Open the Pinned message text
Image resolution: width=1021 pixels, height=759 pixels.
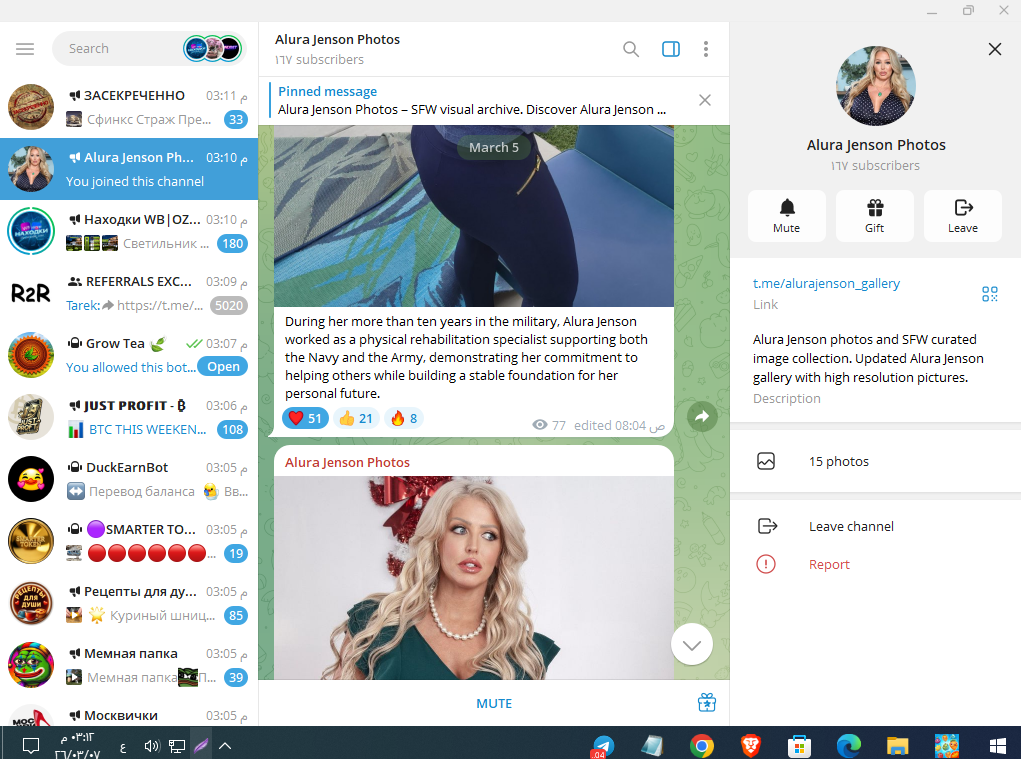tap(472, 101)
